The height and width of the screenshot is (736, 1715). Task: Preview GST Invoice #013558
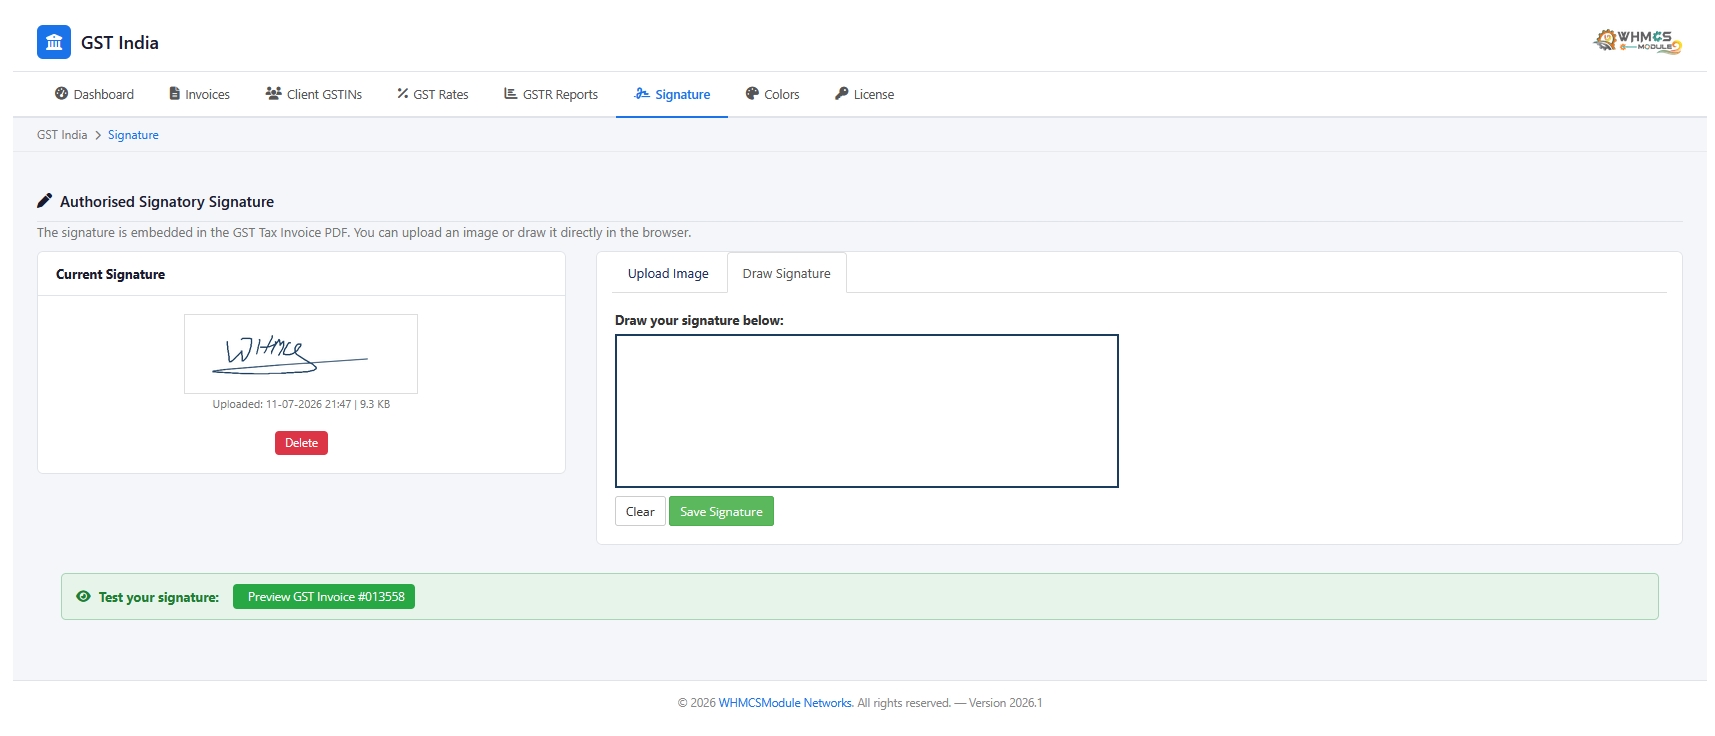[x=324, y=596]
